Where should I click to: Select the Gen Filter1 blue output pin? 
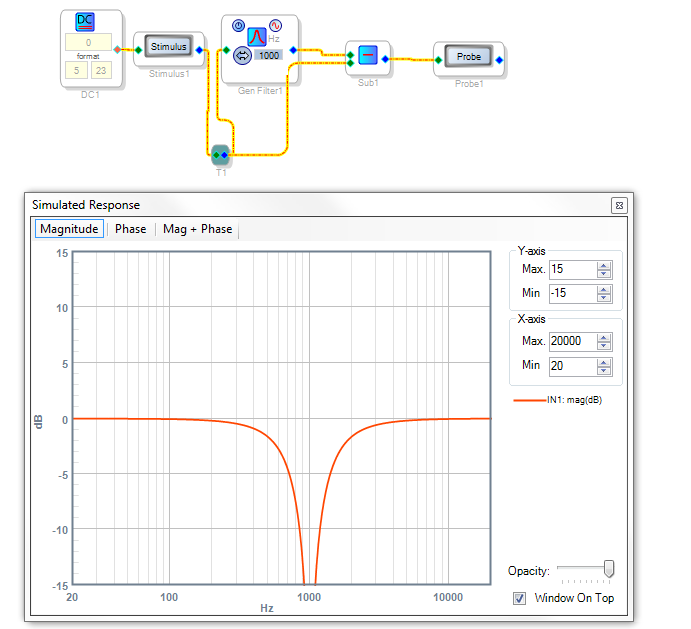tap(293, 50)
